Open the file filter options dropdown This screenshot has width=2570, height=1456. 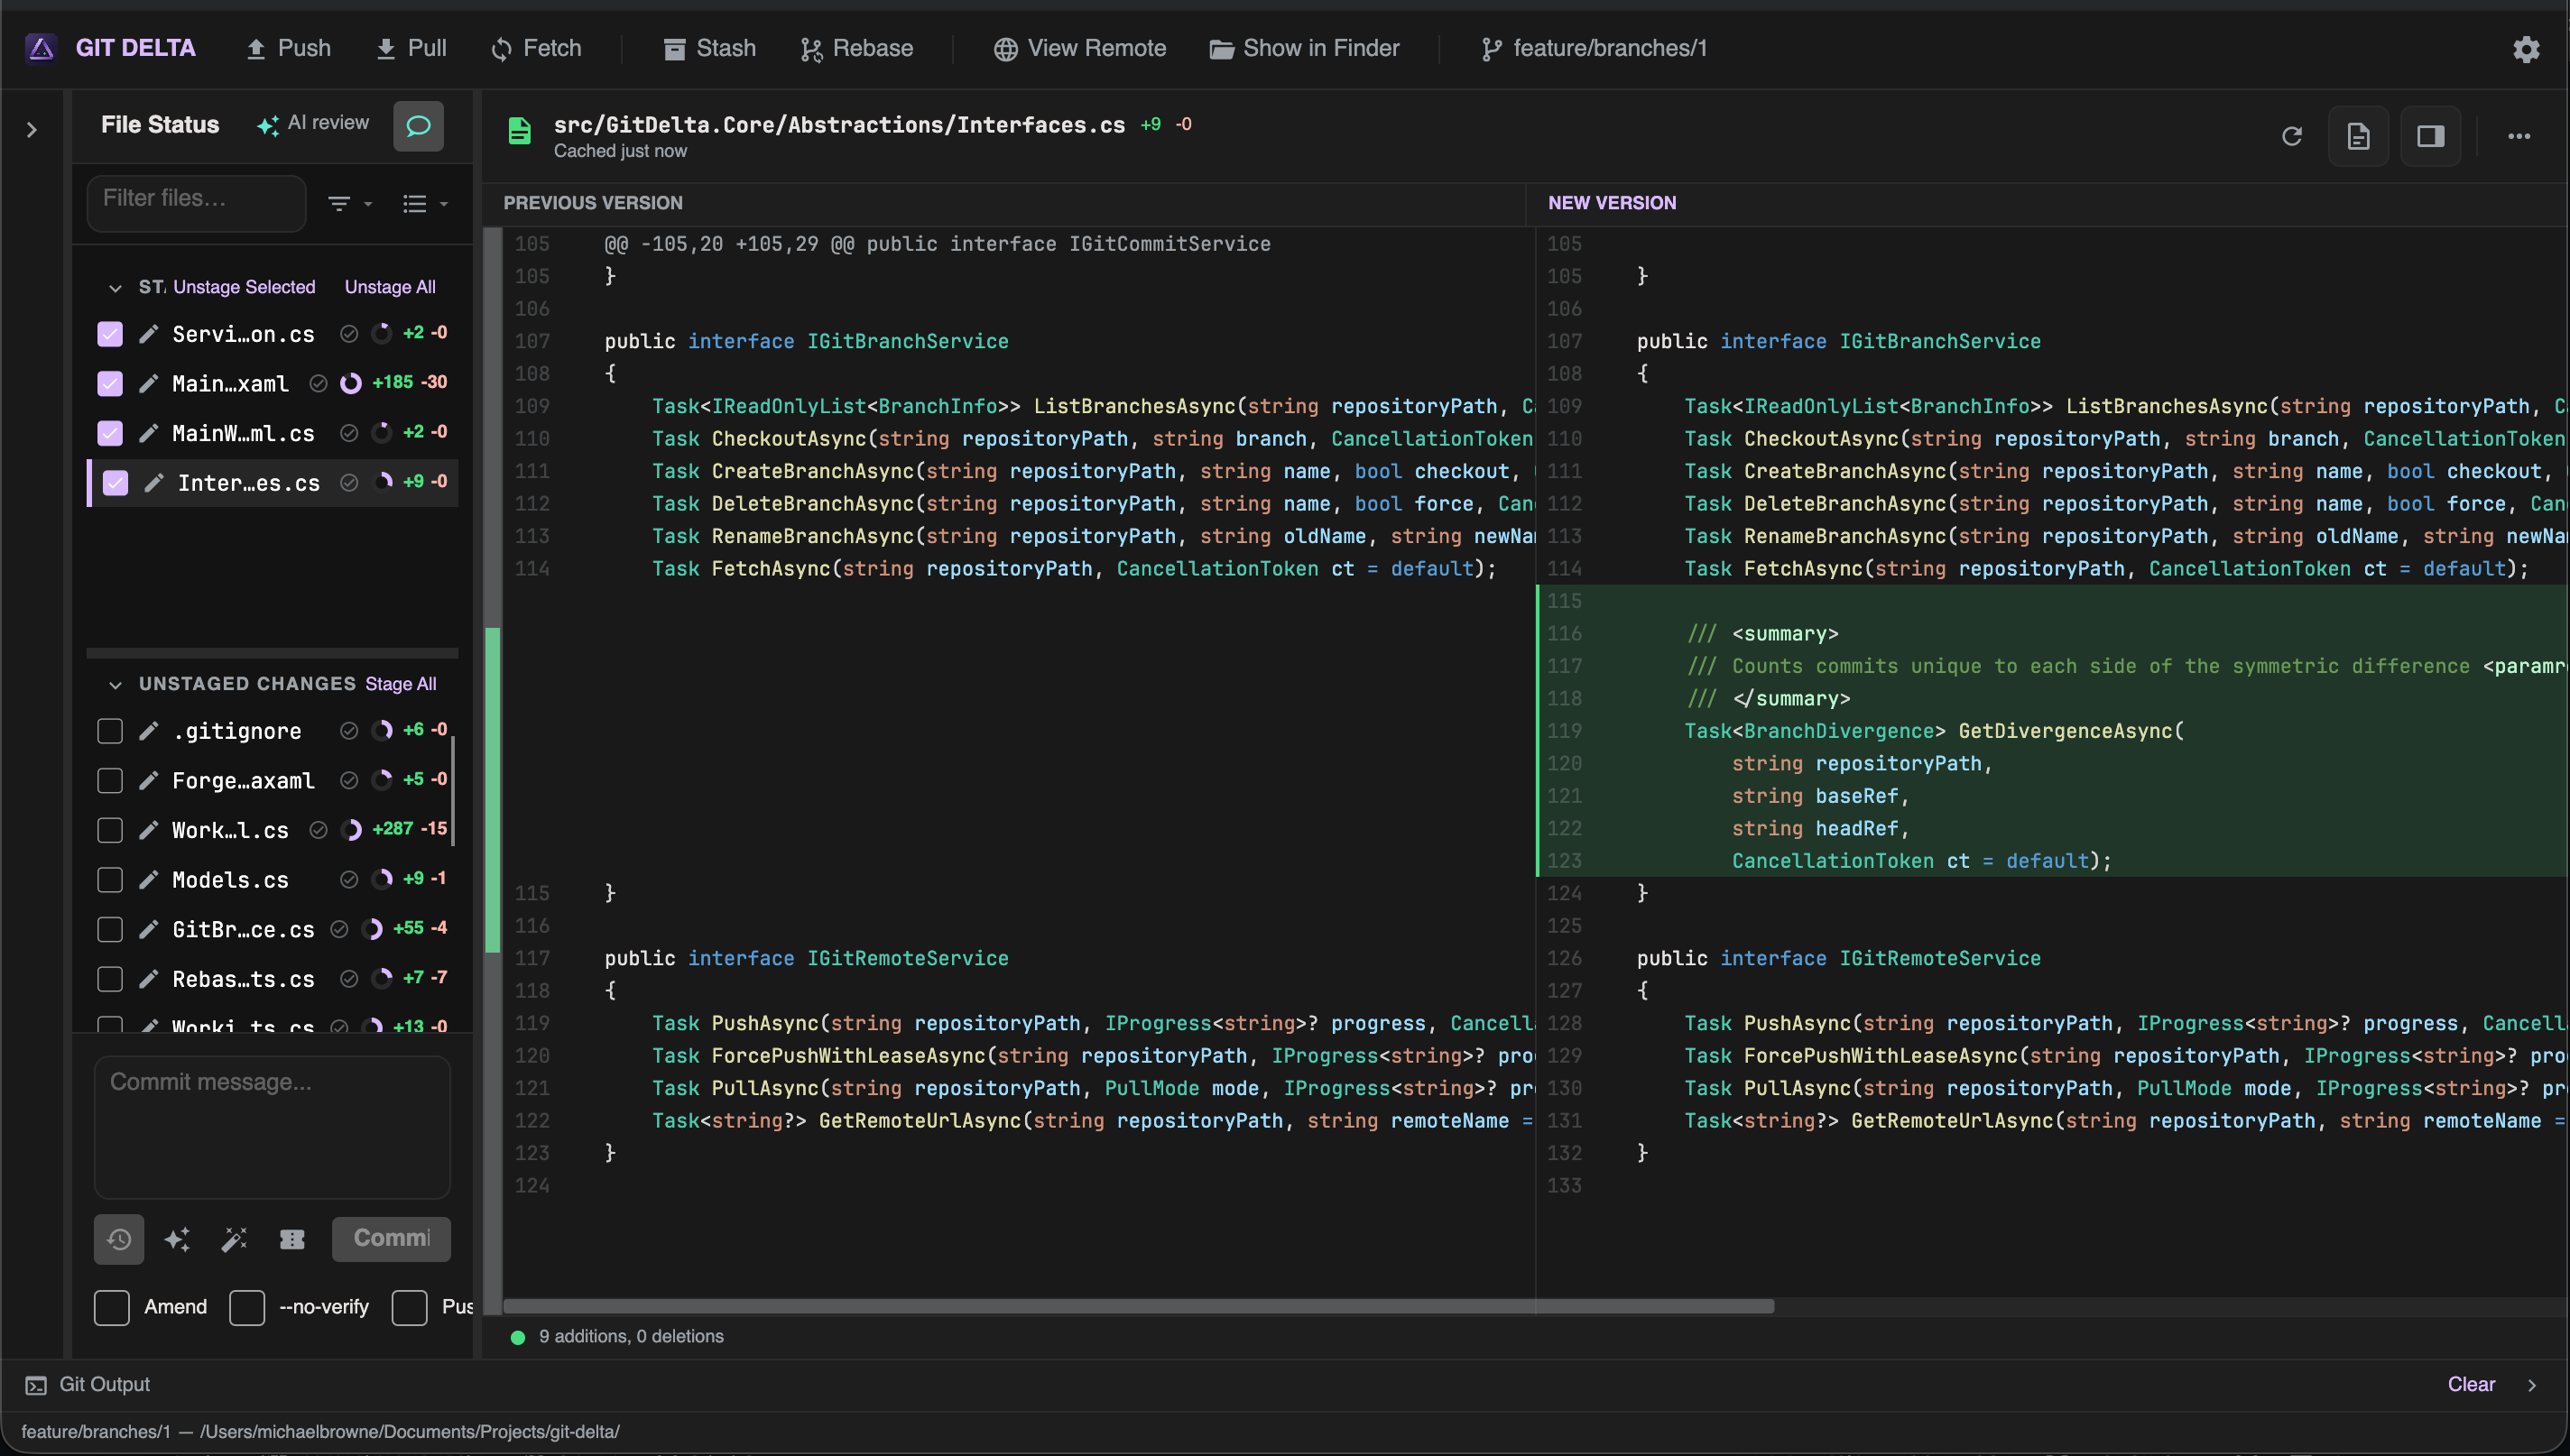tap(350, 204)
